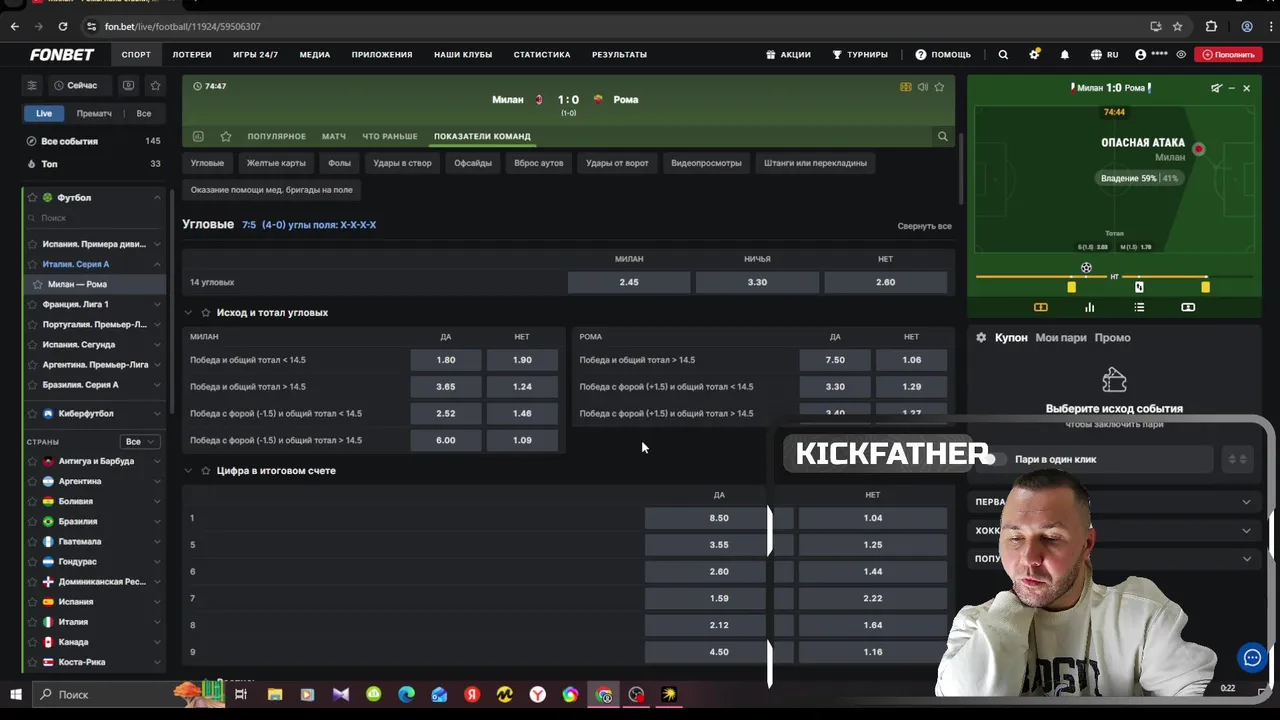Select the Прематч filter

(94, 113)
